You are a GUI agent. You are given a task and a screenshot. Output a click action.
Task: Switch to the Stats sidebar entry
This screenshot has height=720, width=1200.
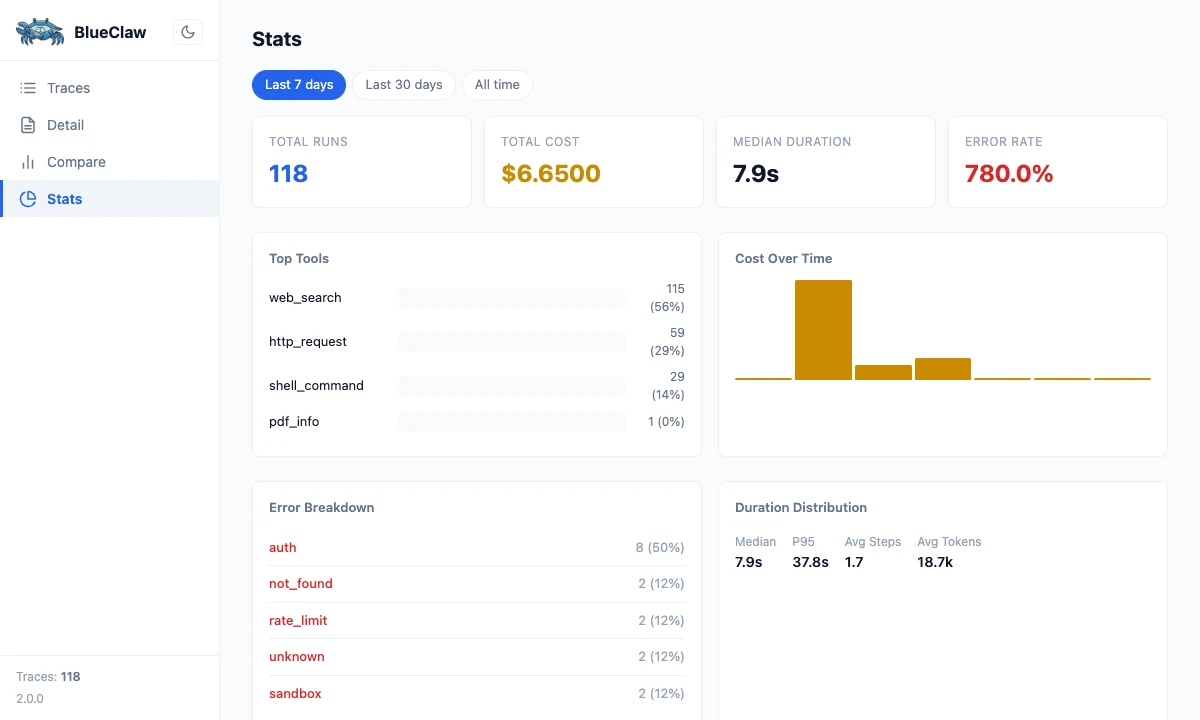(x=64, y=198)
